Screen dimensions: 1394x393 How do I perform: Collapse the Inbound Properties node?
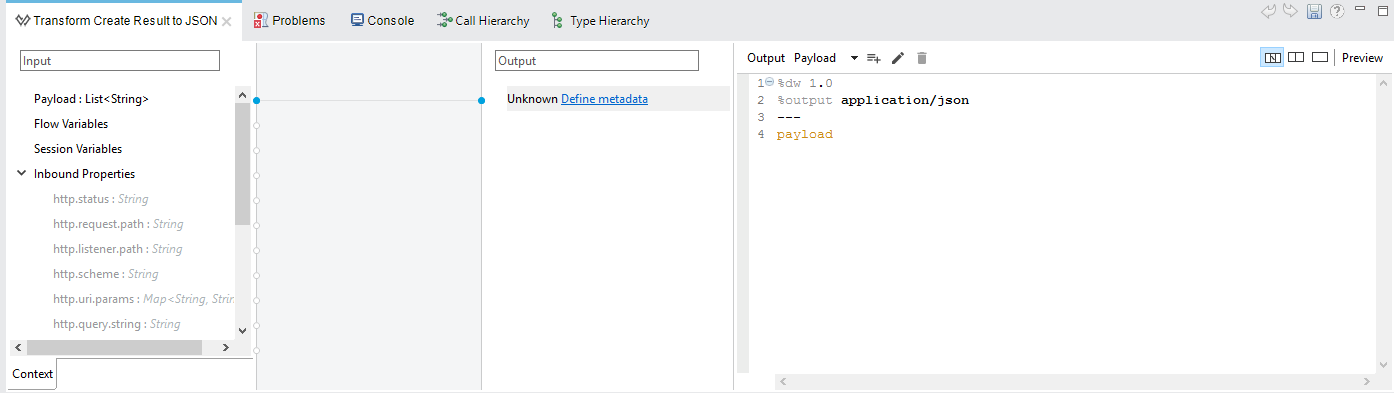click(22, 173)
